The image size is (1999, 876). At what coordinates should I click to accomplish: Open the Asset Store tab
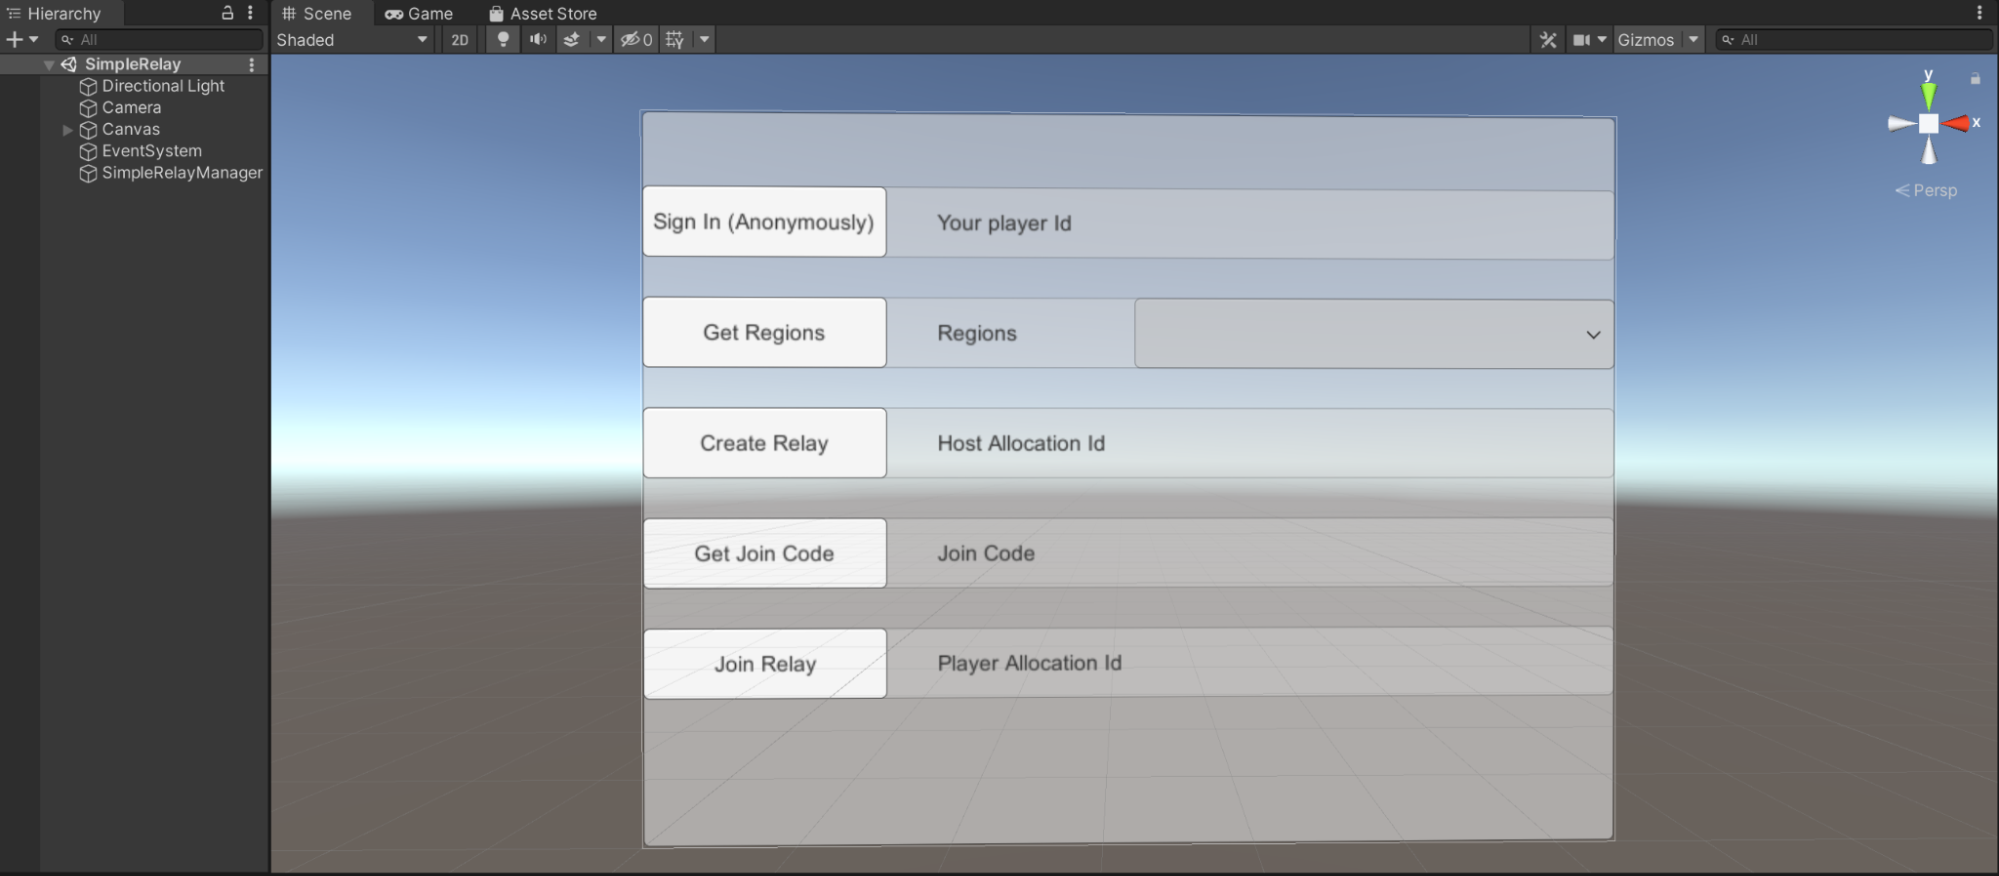(543, 14)
